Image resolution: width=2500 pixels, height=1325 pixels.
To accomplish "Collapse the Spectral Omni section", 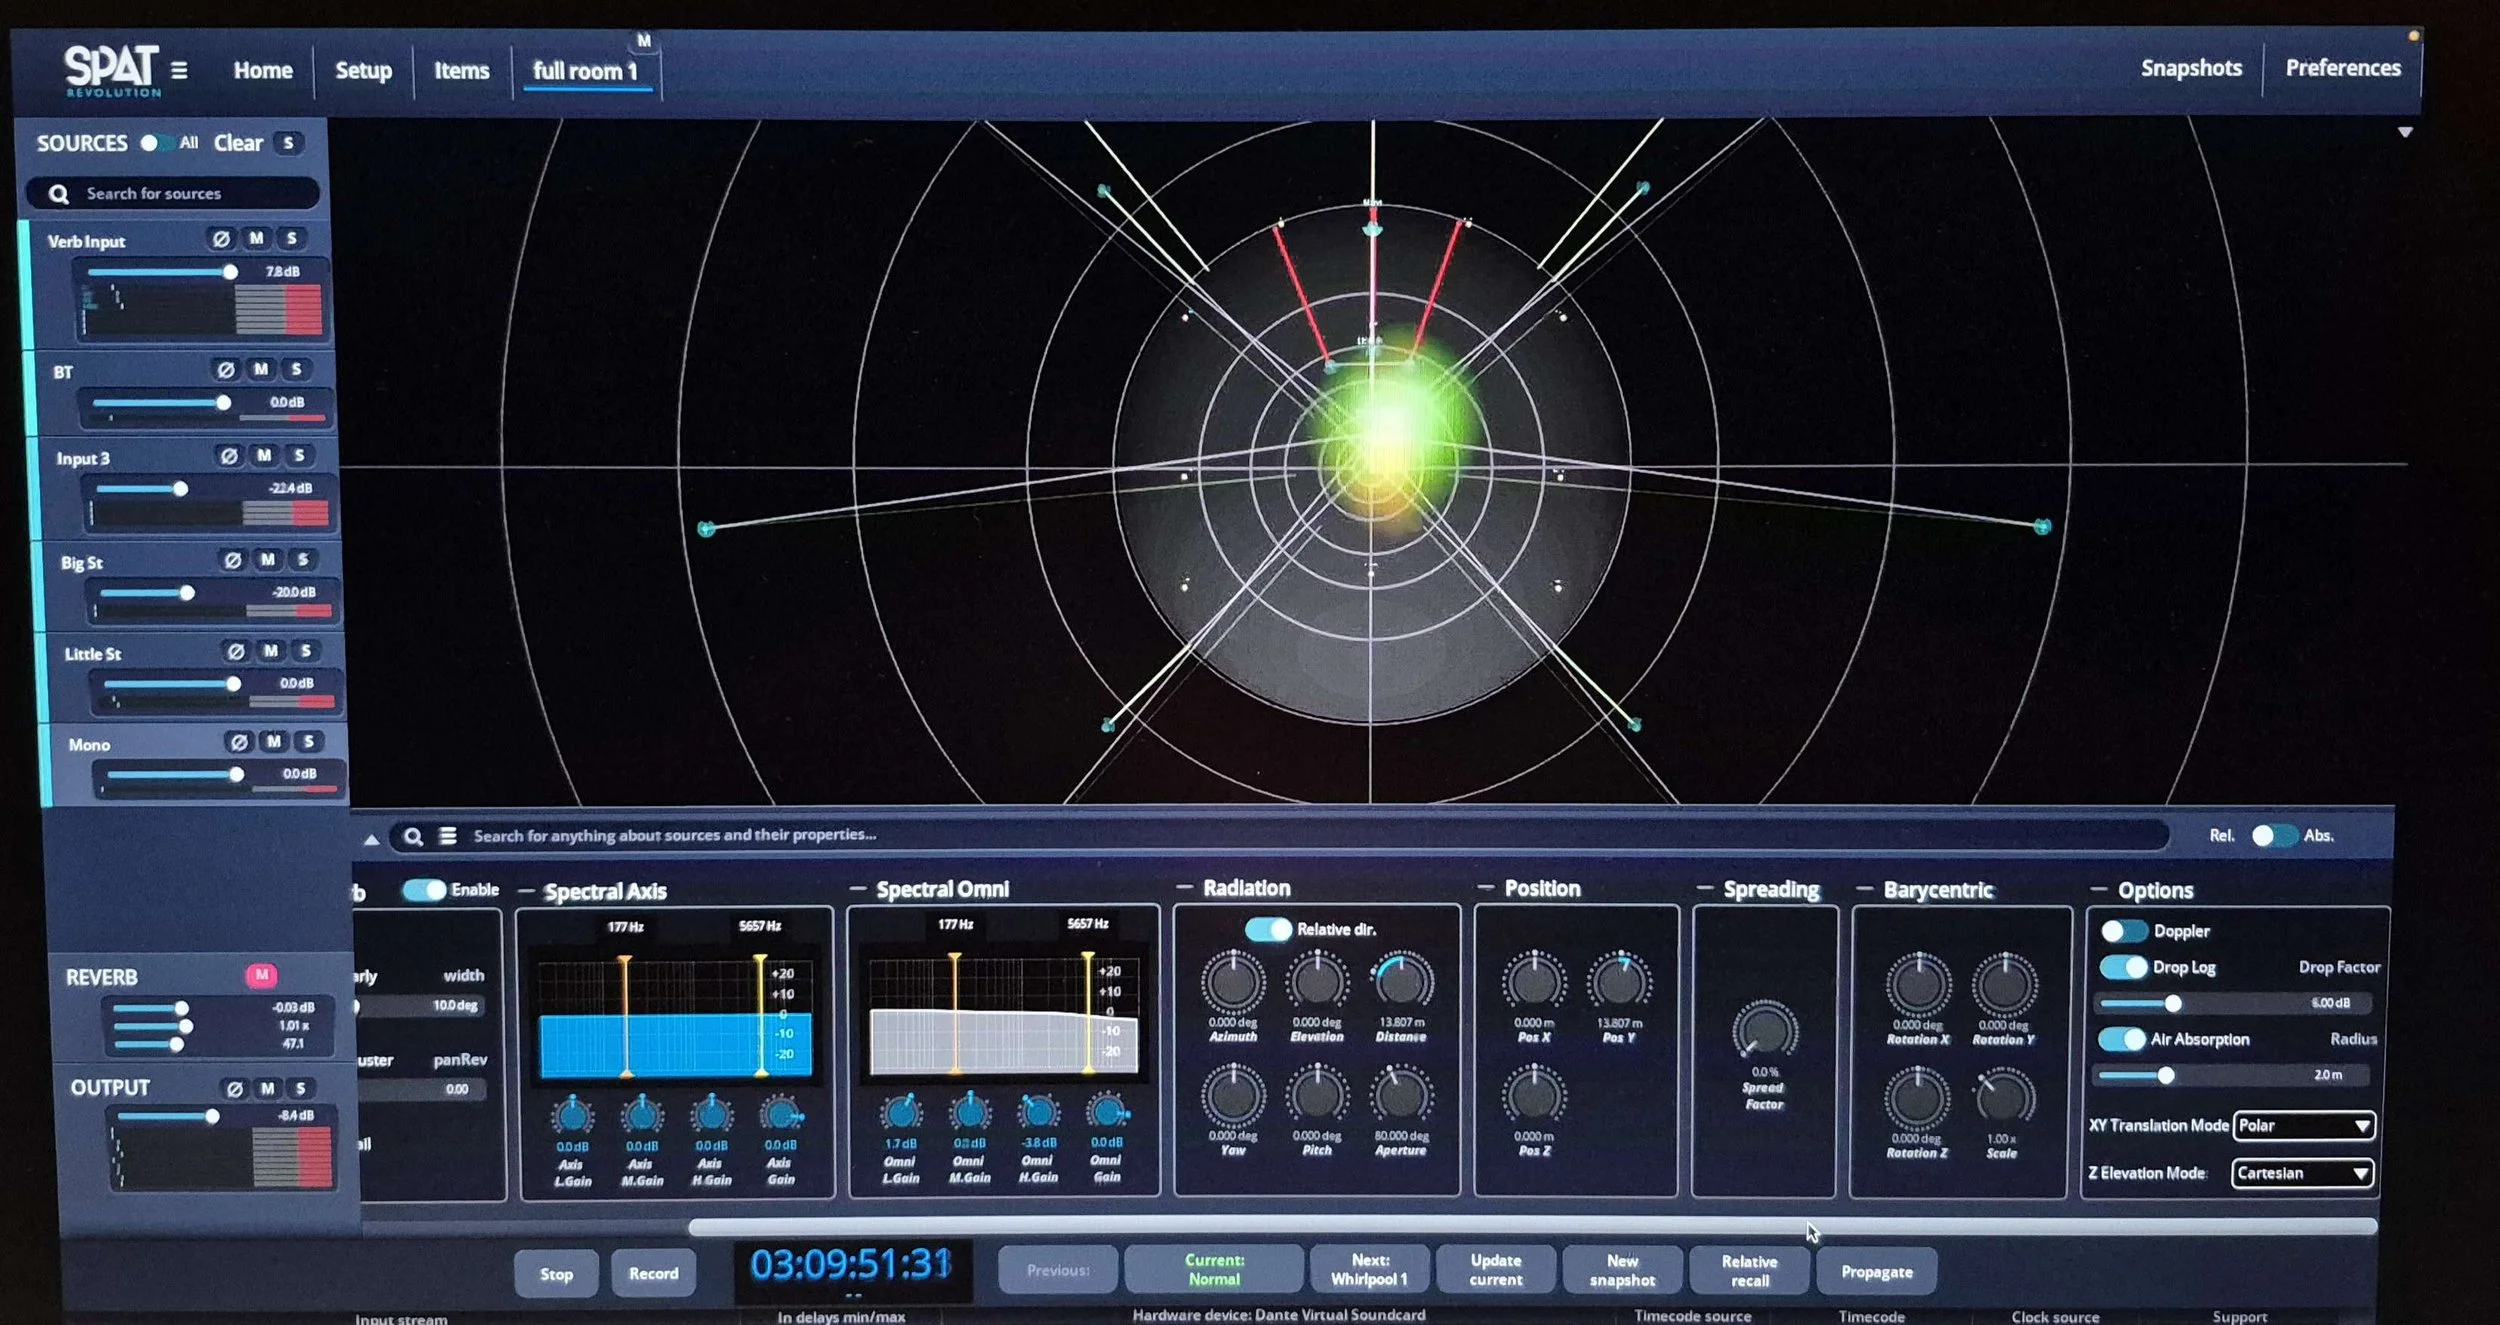I will 858,889.
